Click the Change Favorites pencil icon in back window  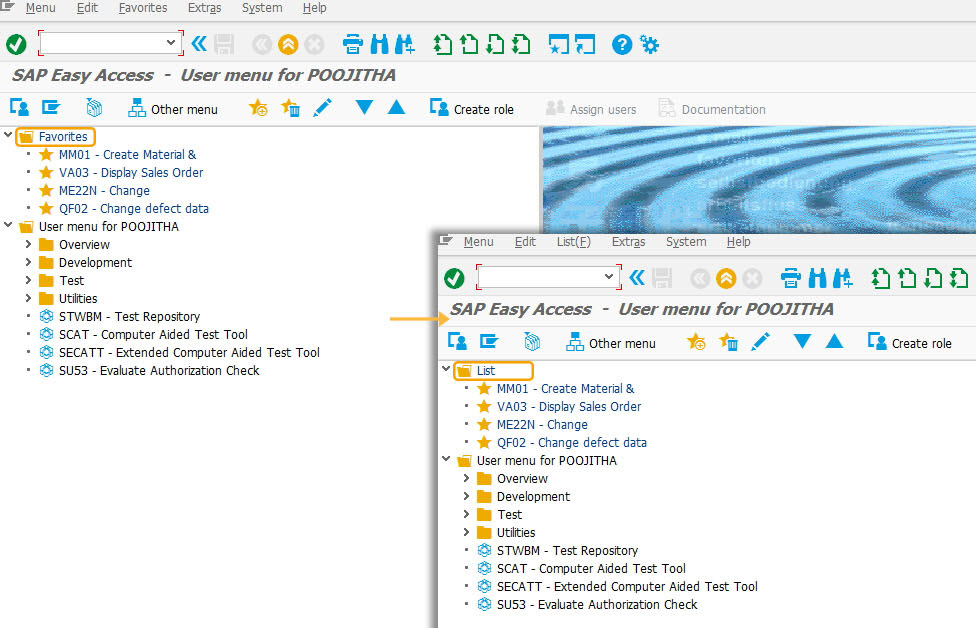click(322, 108)
